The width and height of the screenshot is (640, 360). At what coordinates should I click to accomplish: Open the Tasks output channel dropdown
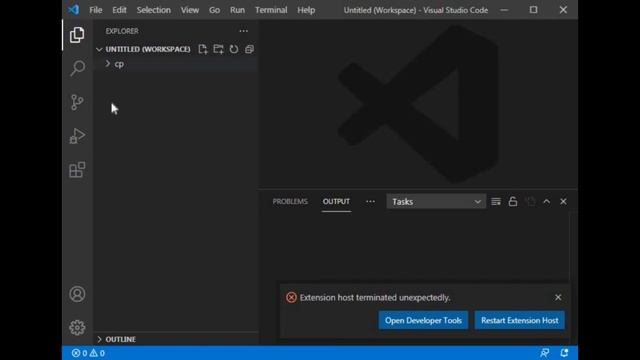click(436, 202)
